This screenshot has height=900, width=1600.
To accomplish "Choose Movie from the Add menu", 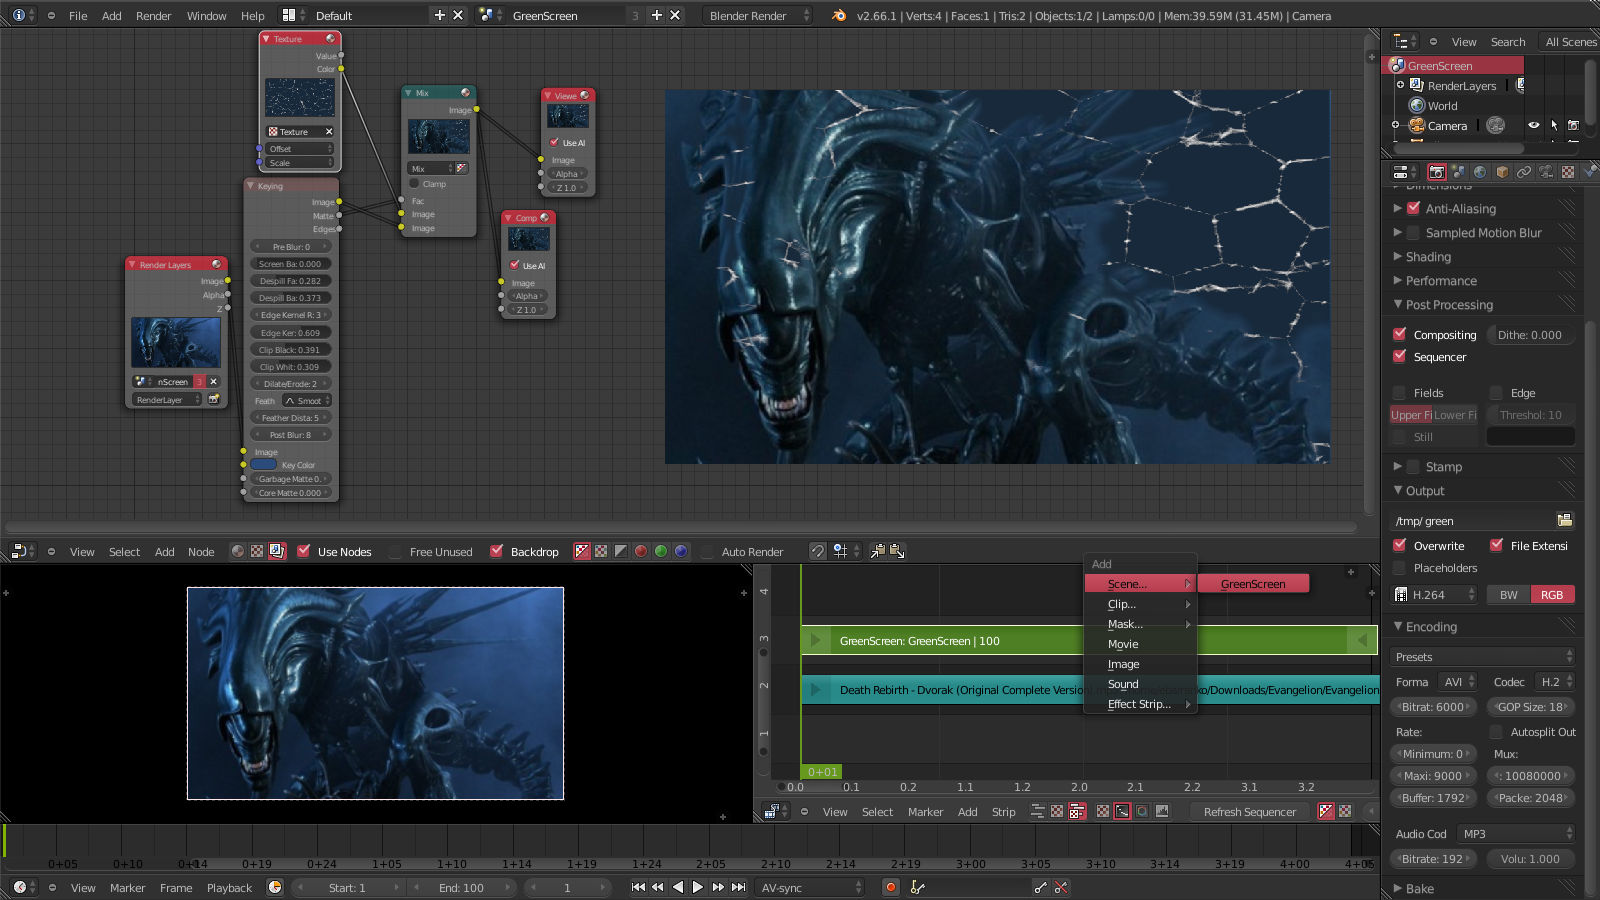I will tap(1123, 644).
